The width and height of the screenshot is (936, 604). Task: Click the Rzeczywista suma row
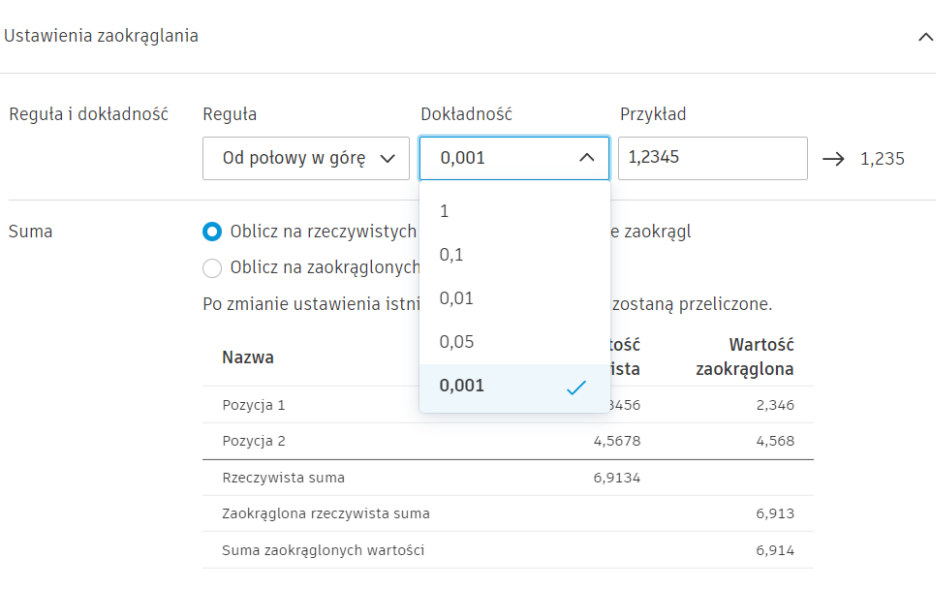(x=282, y=478)
